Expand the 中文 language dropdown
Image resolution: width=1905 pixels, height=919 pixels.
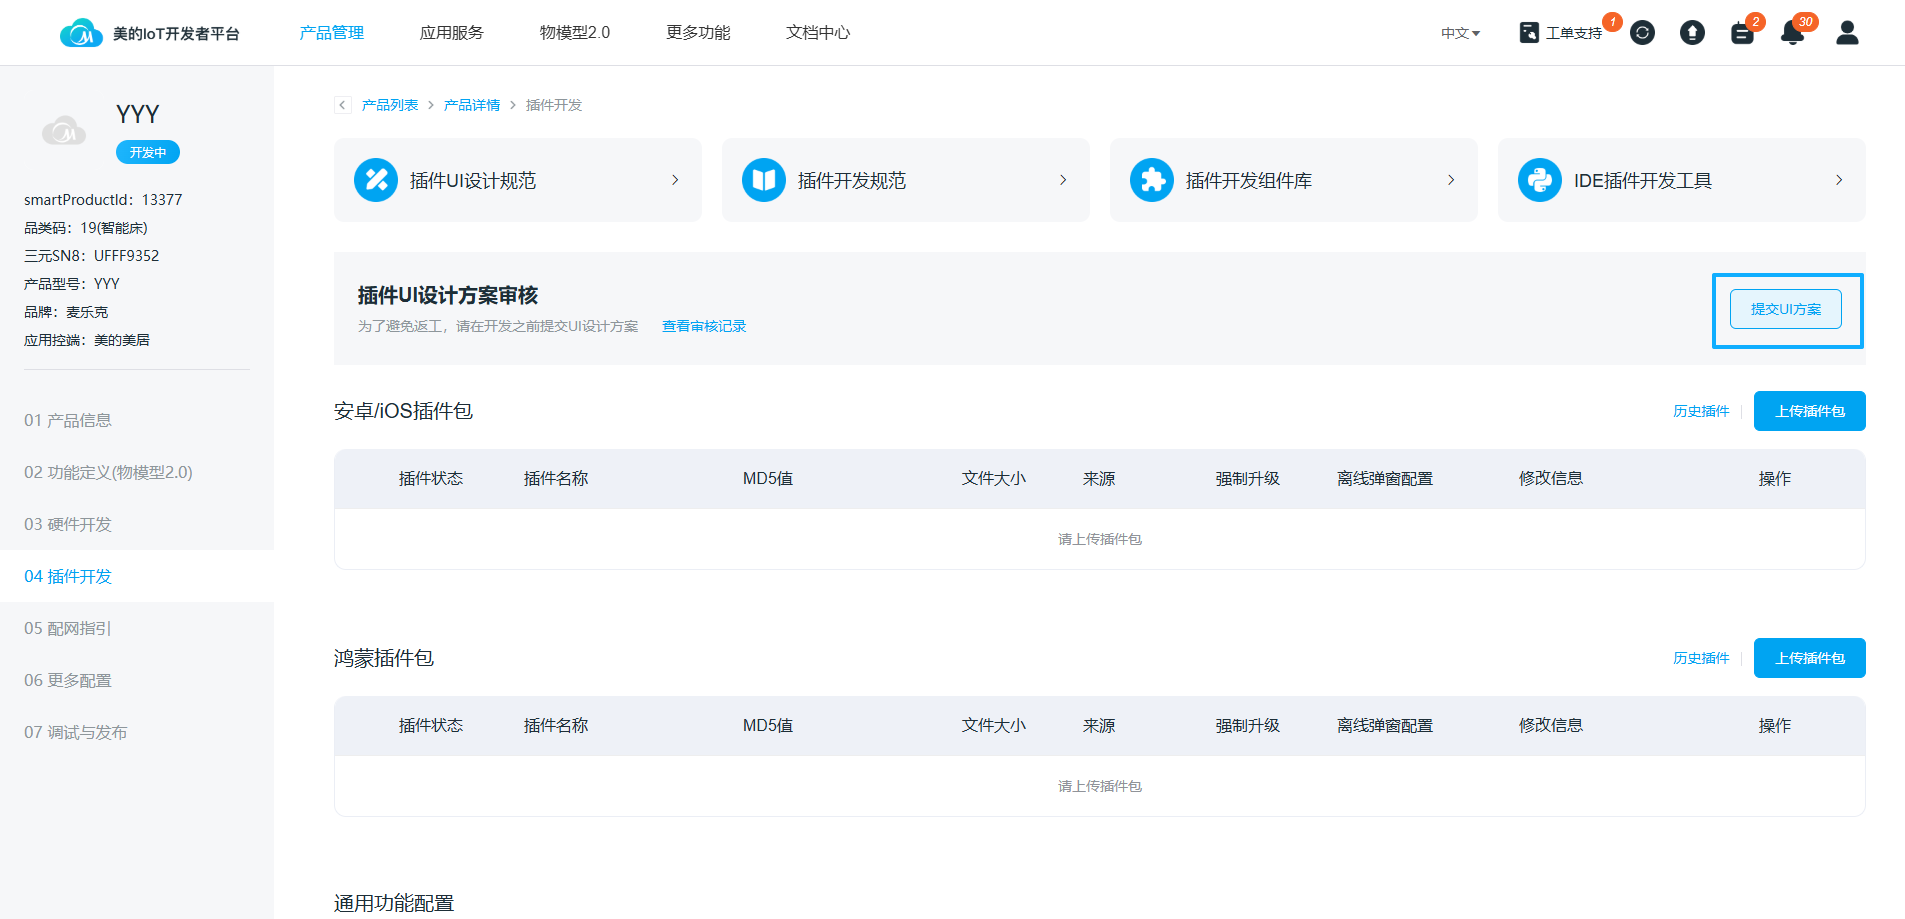(1460, 33)
